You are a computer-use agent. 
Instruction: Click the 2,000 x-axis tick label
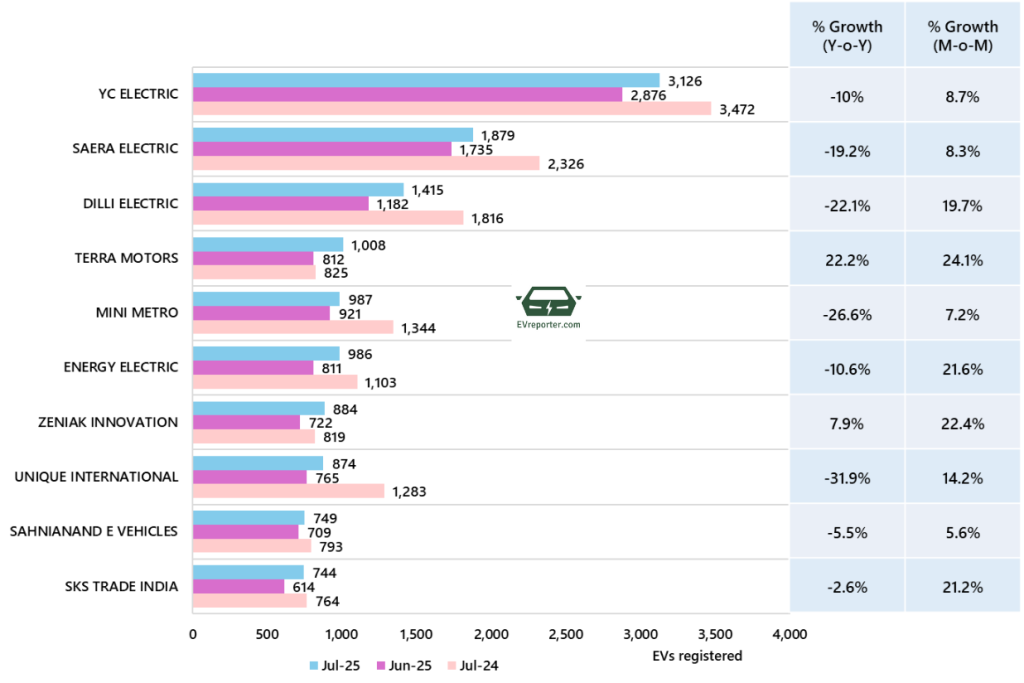pos(491,635)
